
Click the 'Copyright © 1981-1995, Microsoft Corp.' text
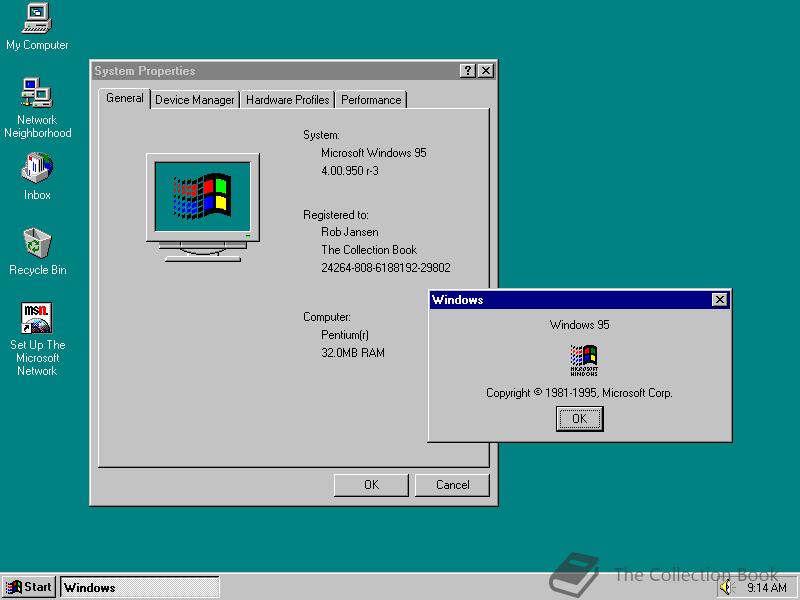[579, 393]
